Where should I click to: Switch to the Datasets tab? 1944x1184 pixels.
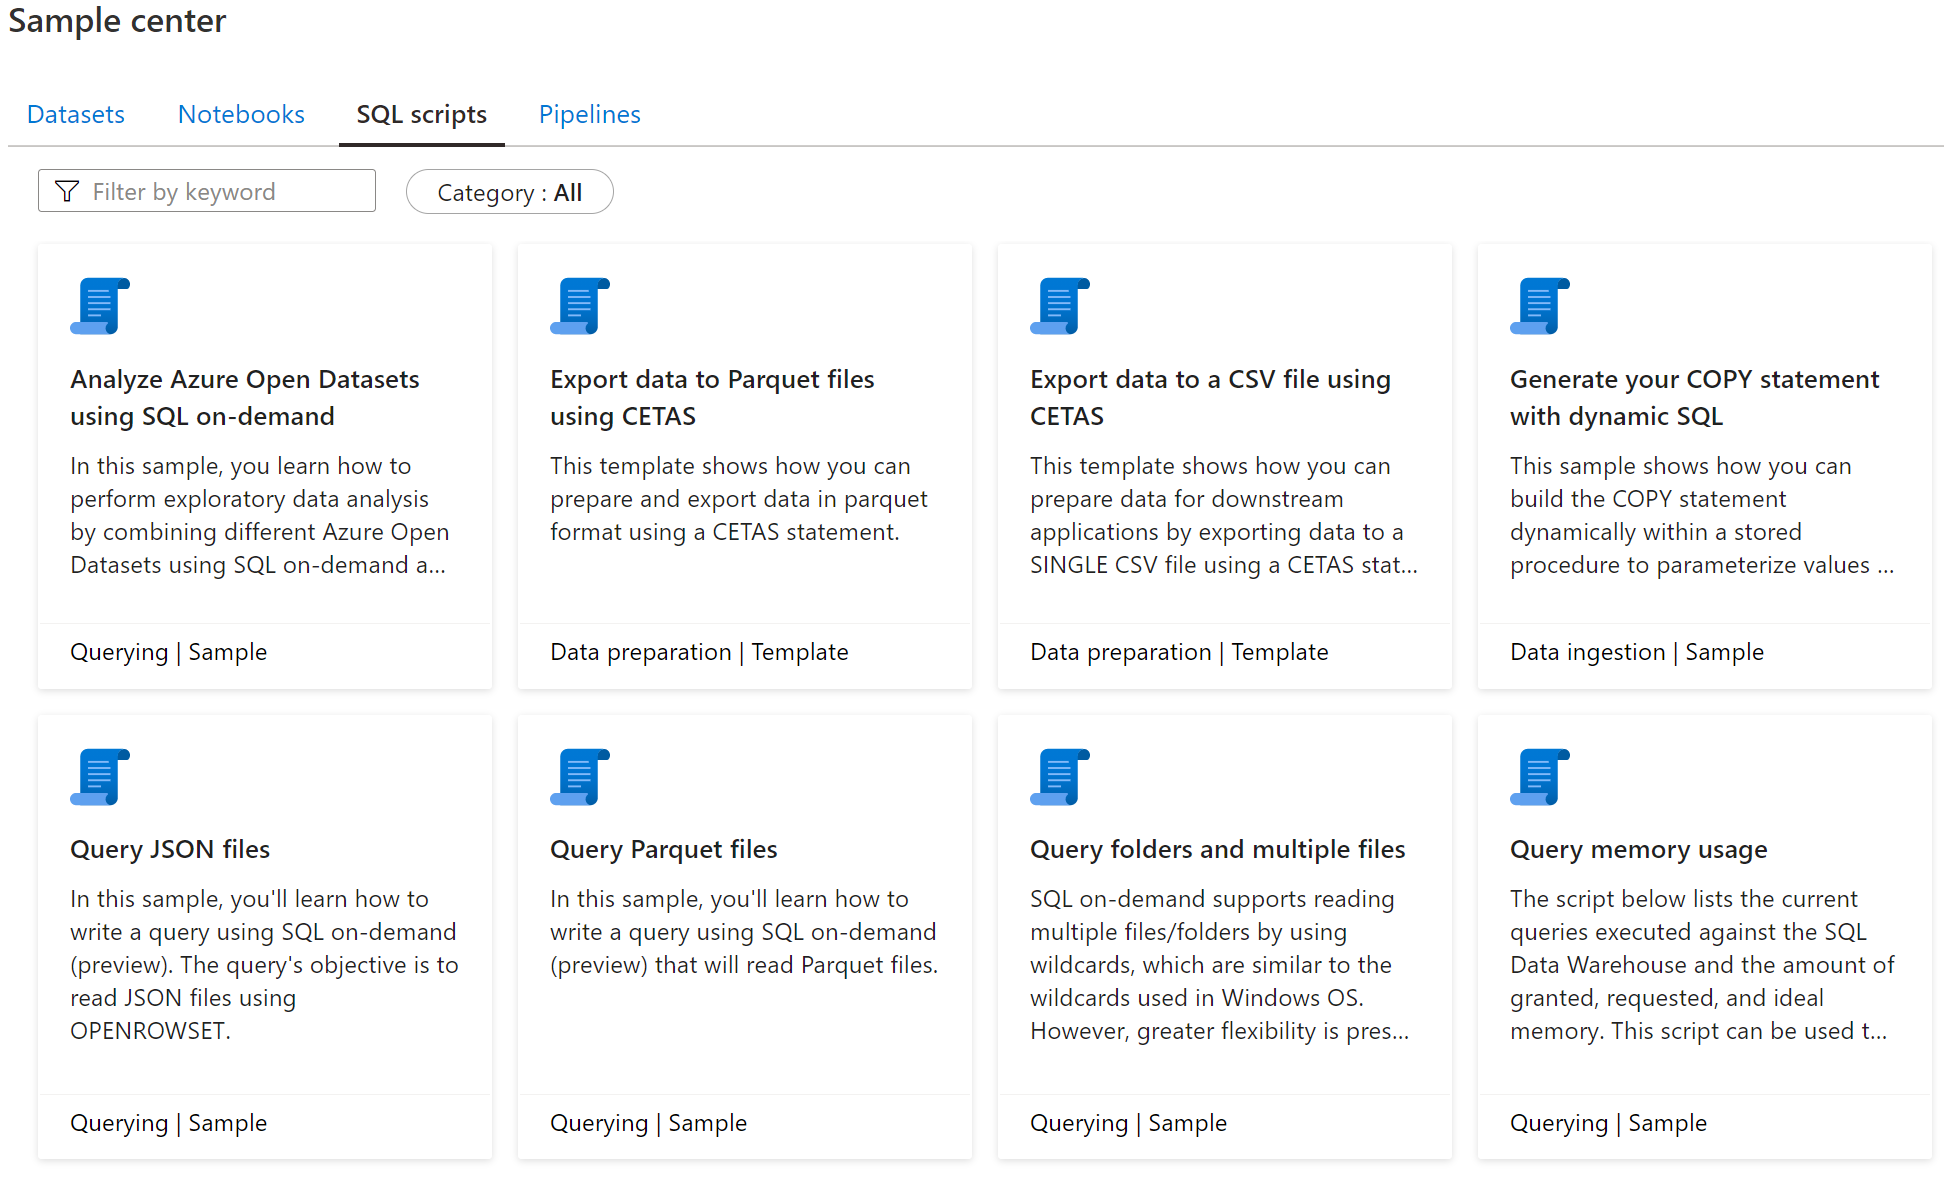point(76,114)
